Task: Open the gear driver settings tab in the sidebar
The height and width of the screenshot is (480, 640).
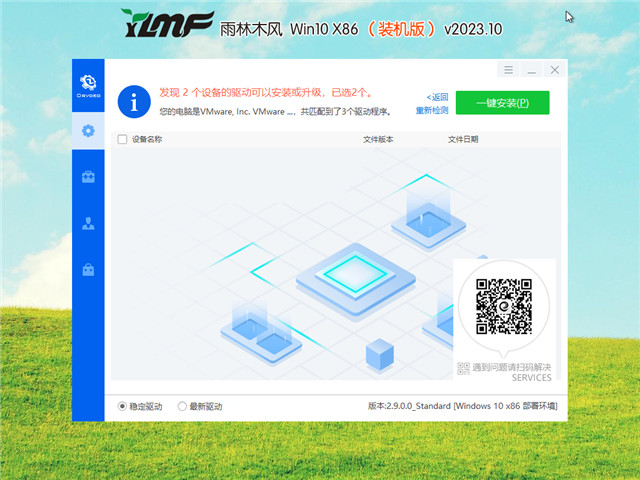Action: point(88,131)
